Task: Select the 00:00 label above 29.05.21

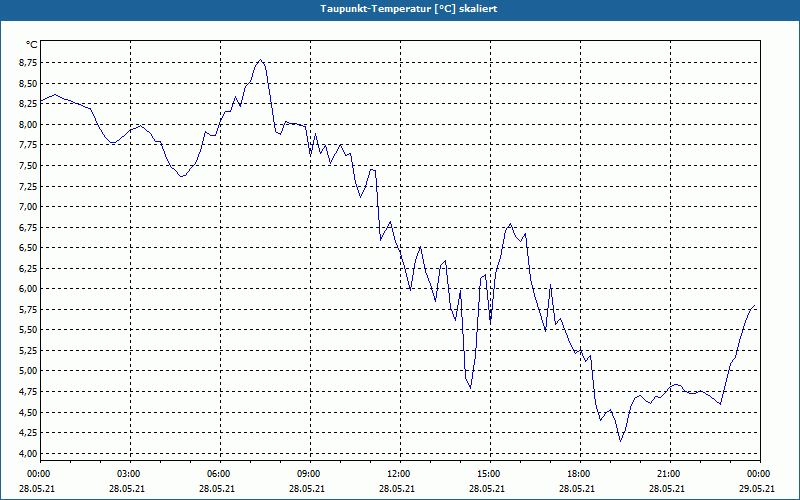Action: click(x=760, y=474)
